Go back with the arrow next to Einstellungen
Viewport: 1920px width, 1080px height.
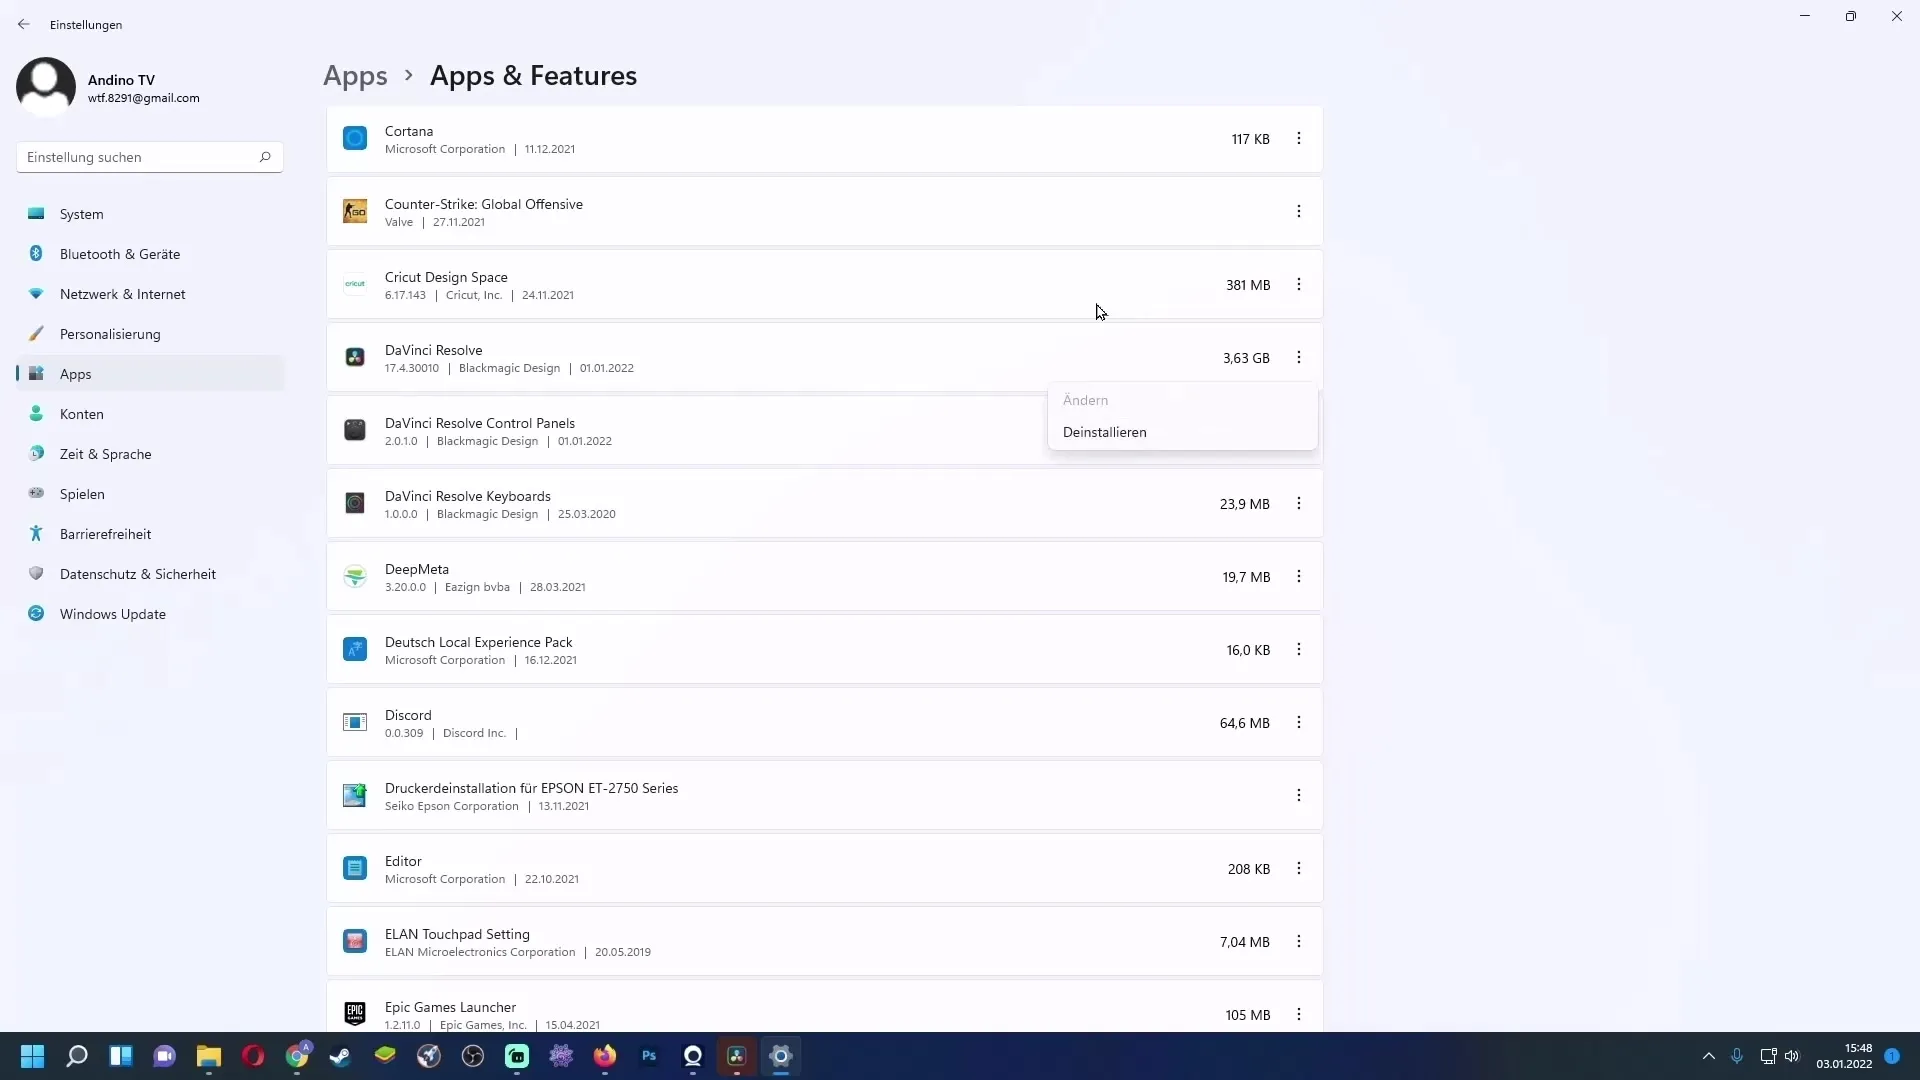tap(24, 24)
